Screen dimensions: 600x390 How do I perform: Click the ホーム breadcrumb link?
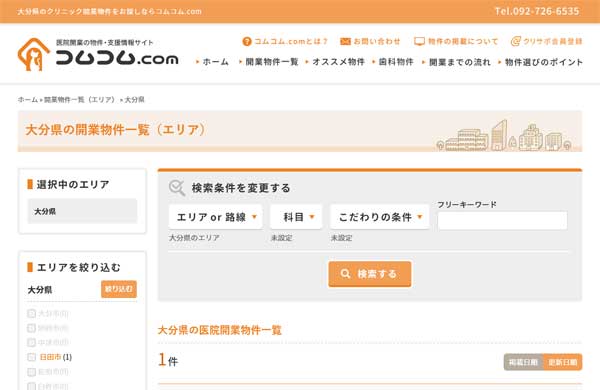(28, 100)
